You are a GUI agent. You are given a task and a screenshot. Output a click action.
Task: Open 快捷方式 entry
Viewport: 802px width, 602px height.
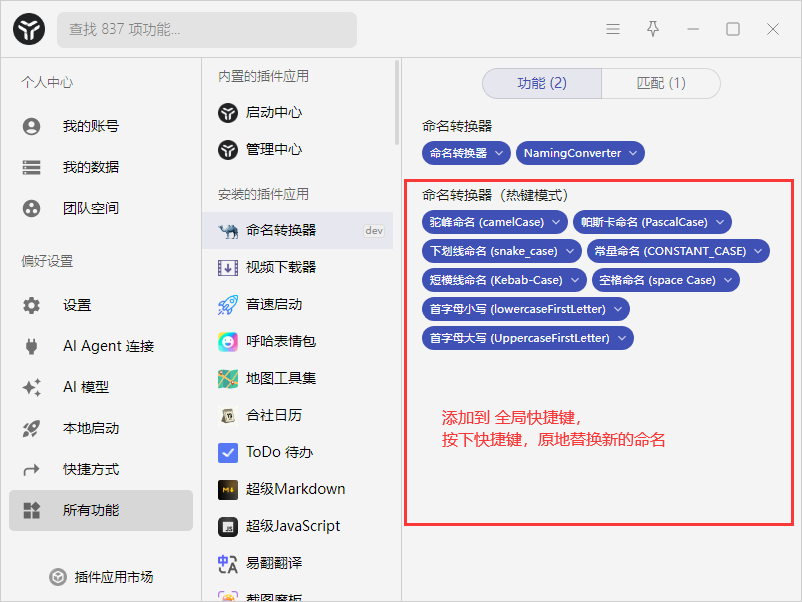101,469
